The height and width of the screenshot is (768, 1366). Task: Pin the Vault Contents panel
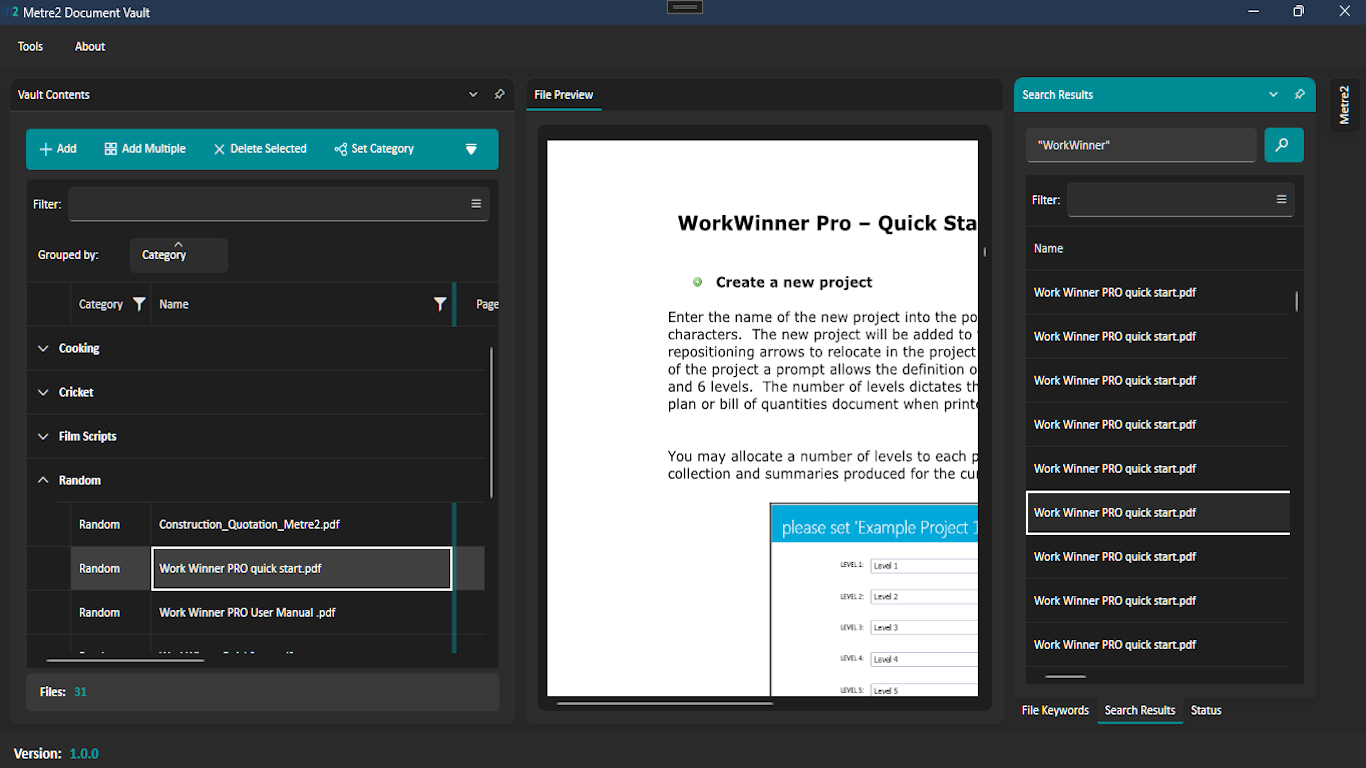point(499,94)
